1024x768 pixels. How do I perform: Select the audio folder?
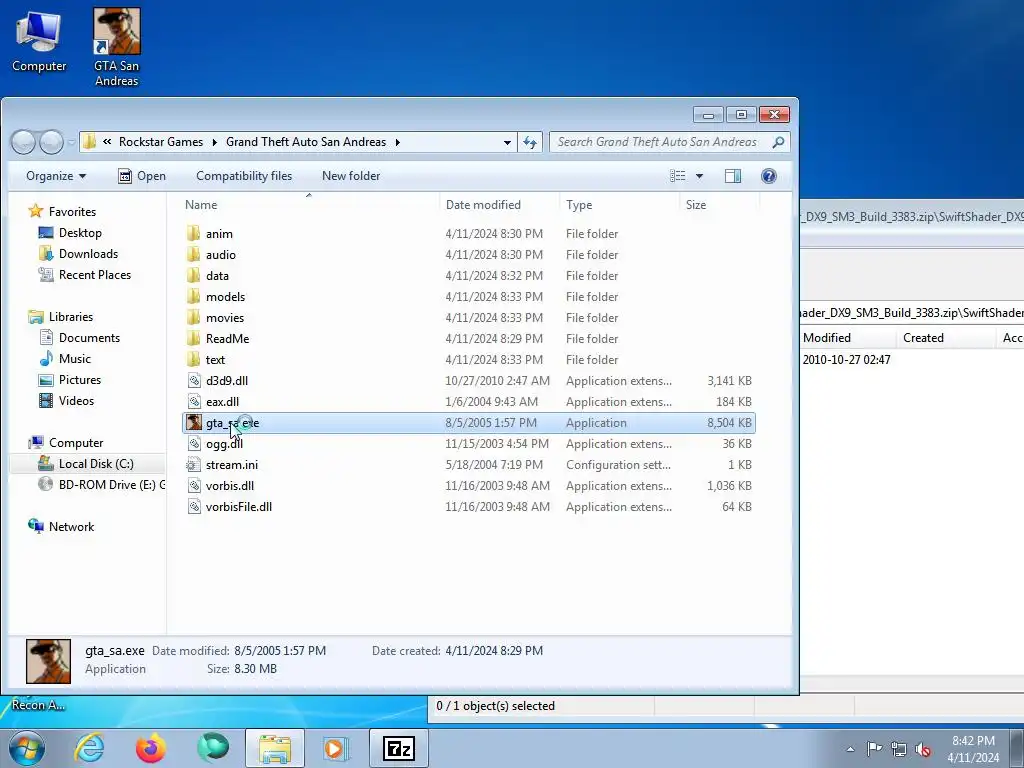(221, 255)
